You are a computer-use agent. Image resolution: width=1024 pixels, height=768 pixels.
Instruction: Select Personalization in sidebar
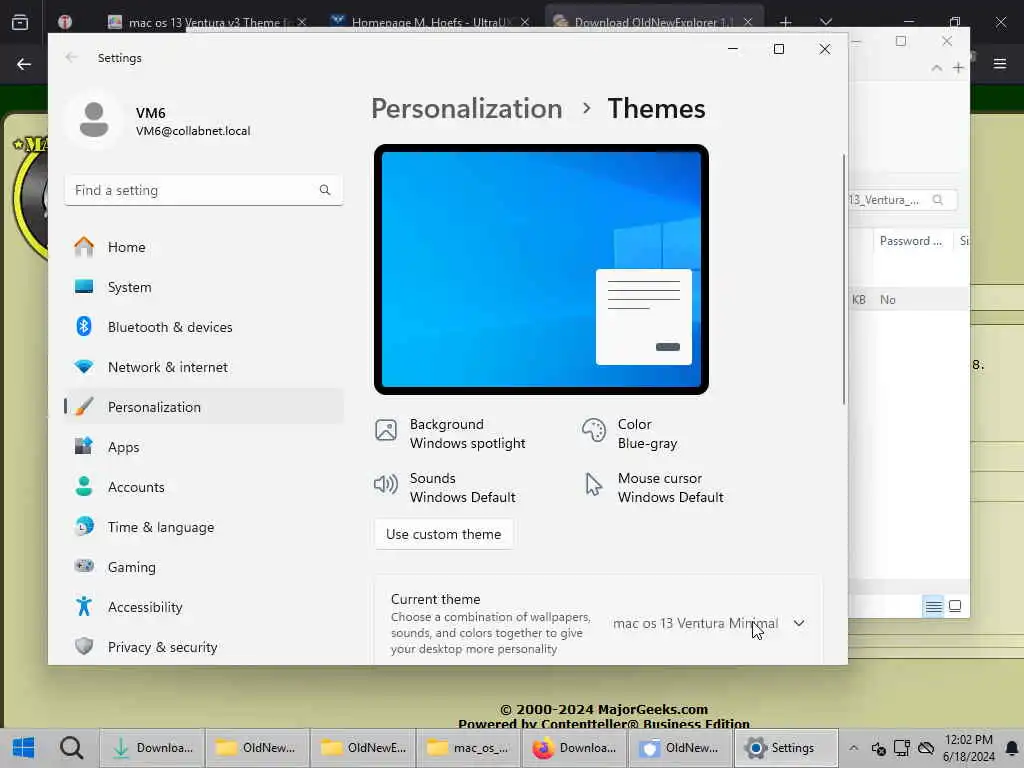click(204, 407)
